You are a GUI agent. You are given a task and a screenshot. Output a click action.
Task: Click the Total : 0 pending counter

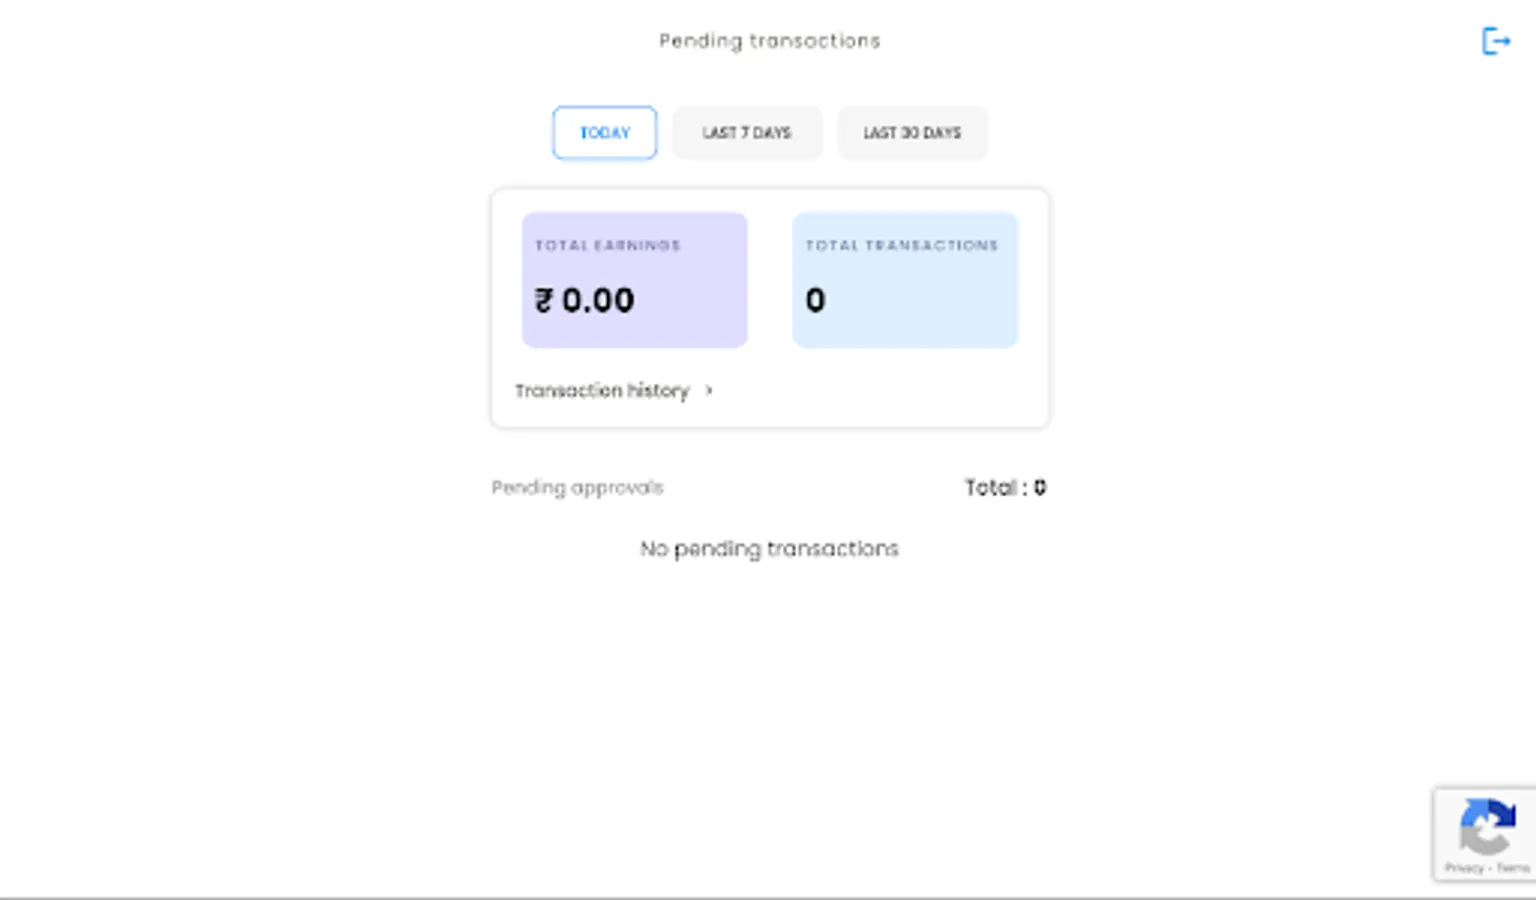(1004, 488)
